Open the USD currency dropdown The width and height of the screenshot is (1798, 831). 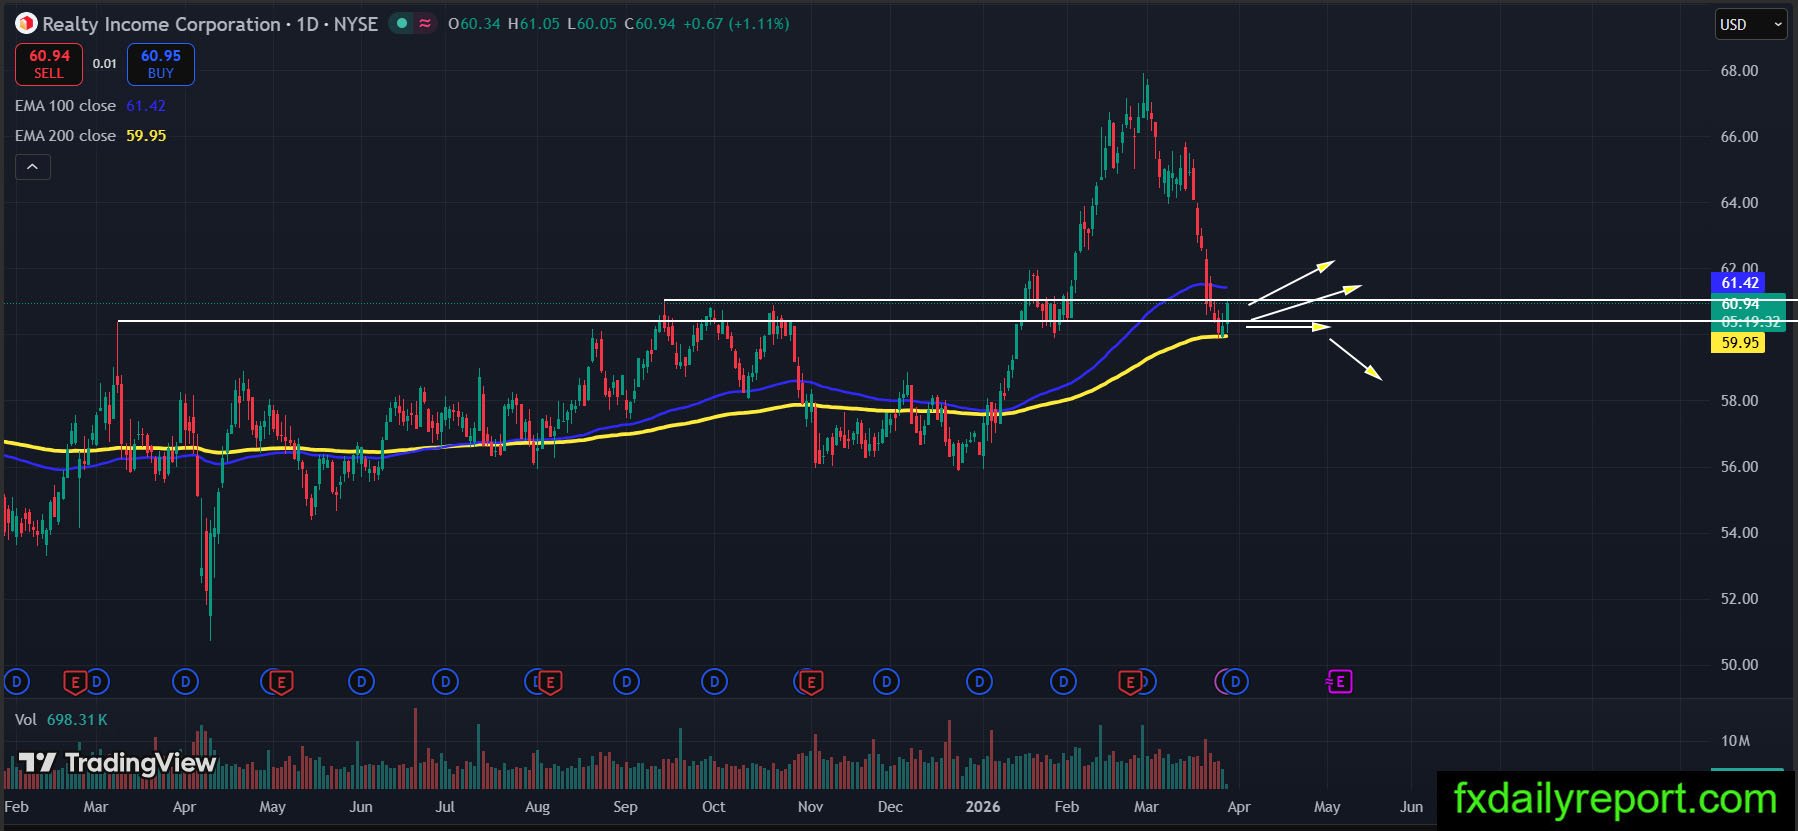(1750, 24)
